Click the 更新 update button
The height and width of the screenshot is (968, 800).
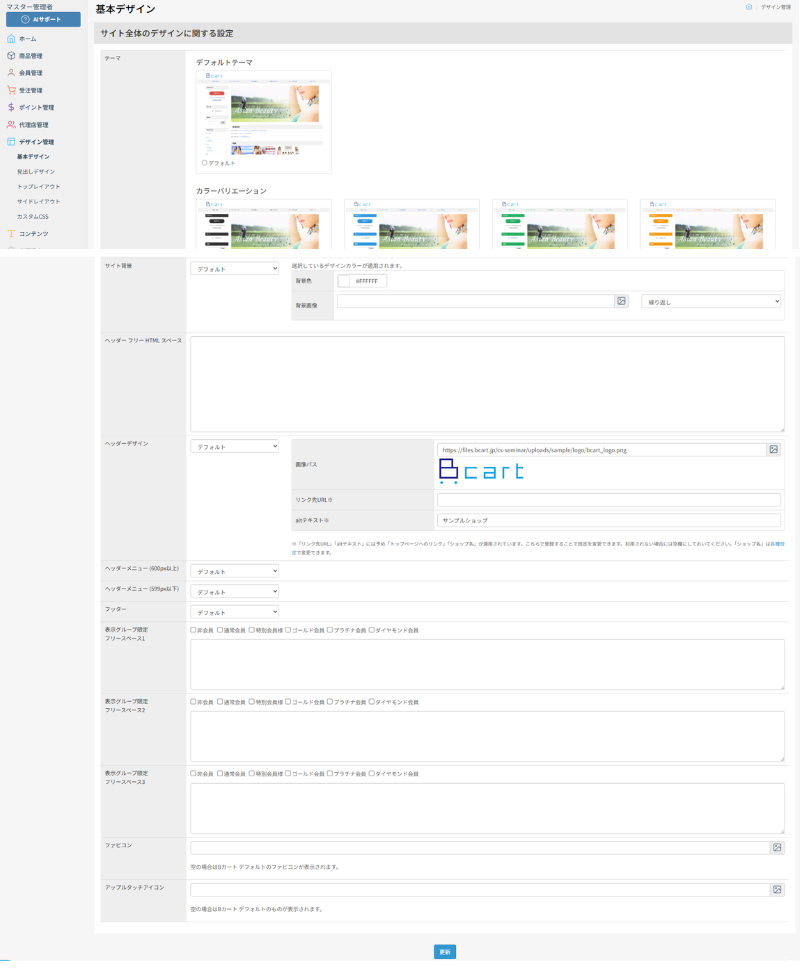(x=445, y=952)
